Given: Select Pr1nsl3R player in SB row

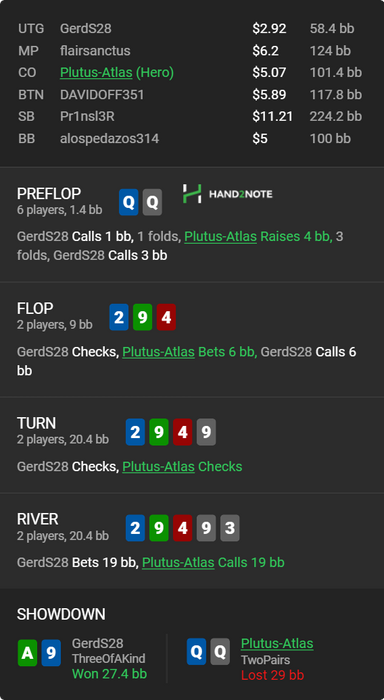Looking at the screenshot, I should (87, 117).
